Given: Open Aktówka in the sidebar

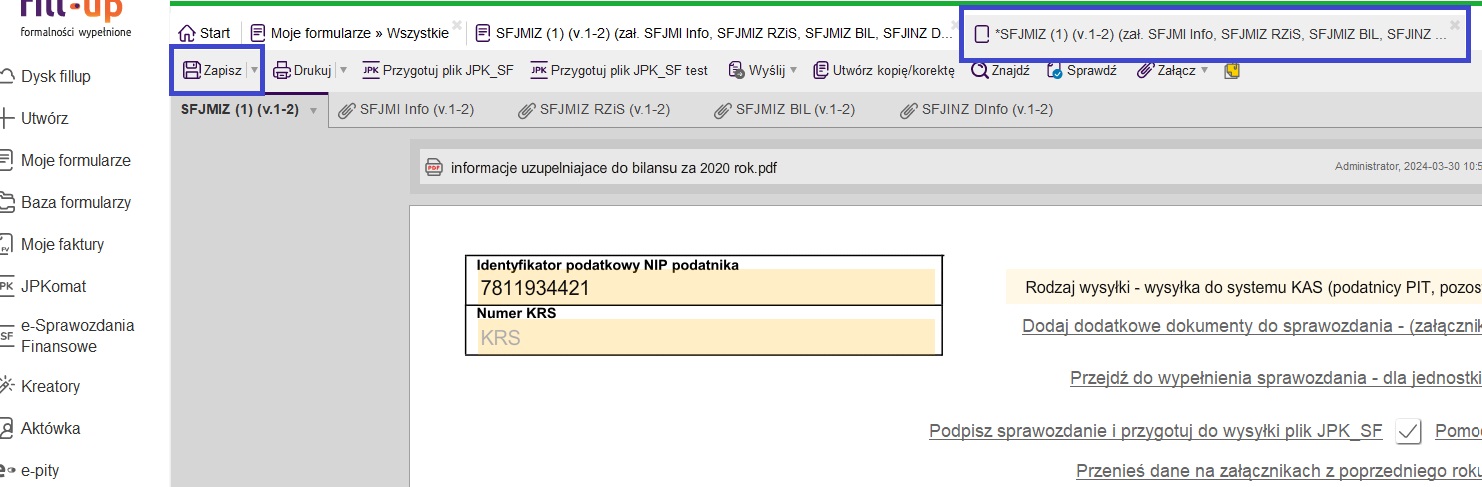Looking at the screenshot, I should pyautogui.click(x=50, y=428).
